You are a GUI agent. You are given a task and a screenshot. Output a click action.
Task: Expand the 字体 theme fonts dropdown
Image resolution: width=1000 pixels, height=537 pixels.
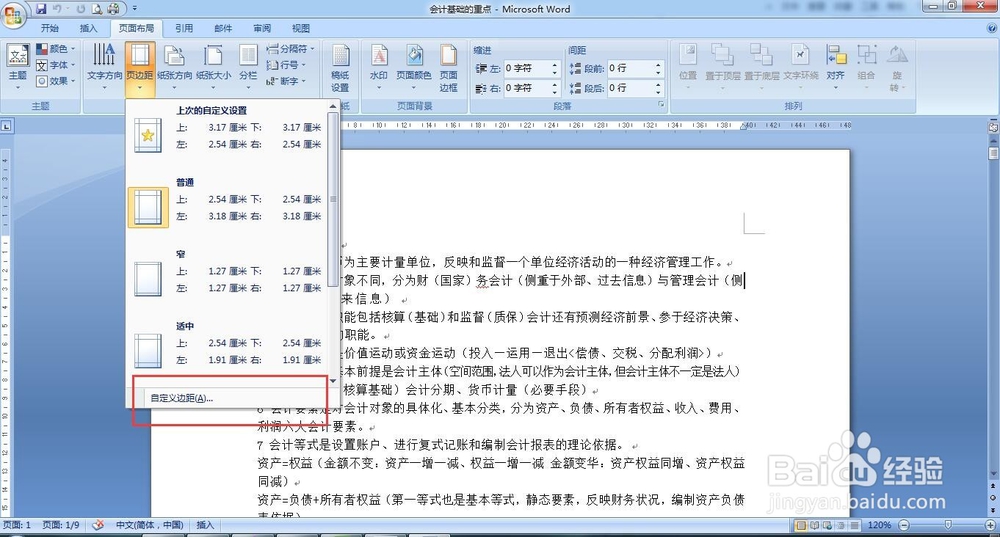click(x=55, y=65)
